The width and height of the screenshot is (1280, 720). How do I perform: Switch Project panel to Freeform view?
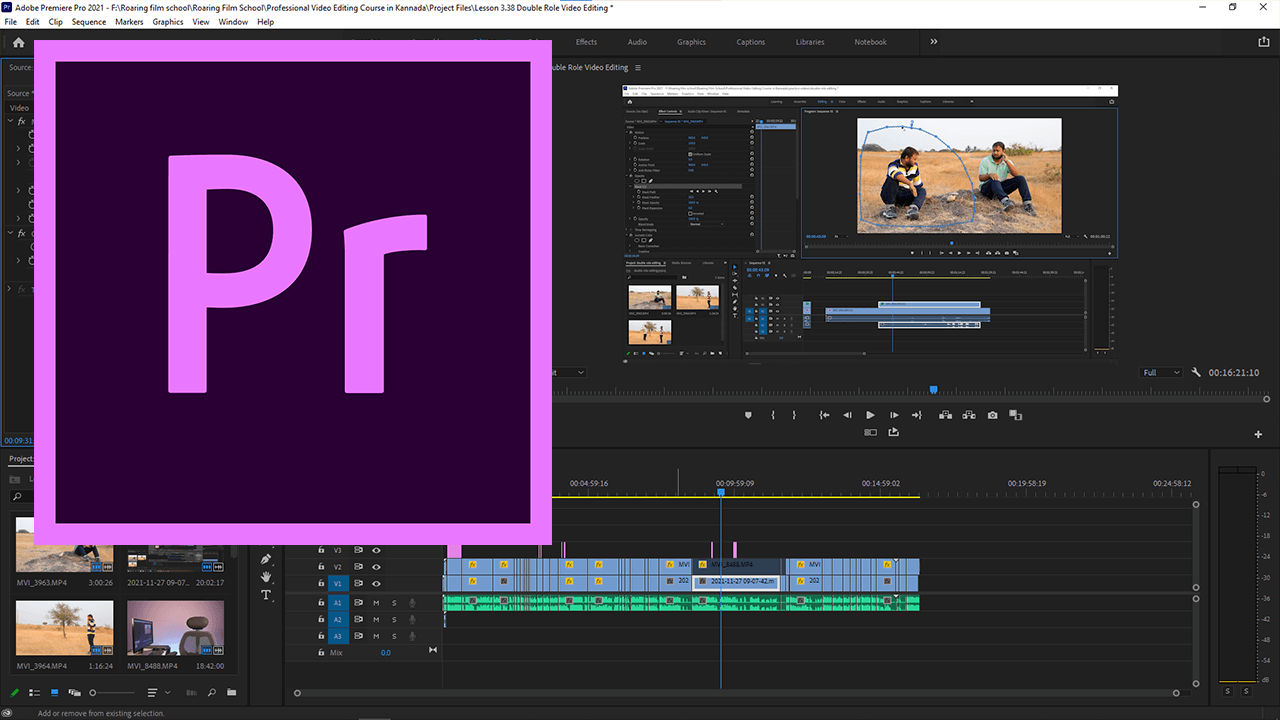point(75,692)
